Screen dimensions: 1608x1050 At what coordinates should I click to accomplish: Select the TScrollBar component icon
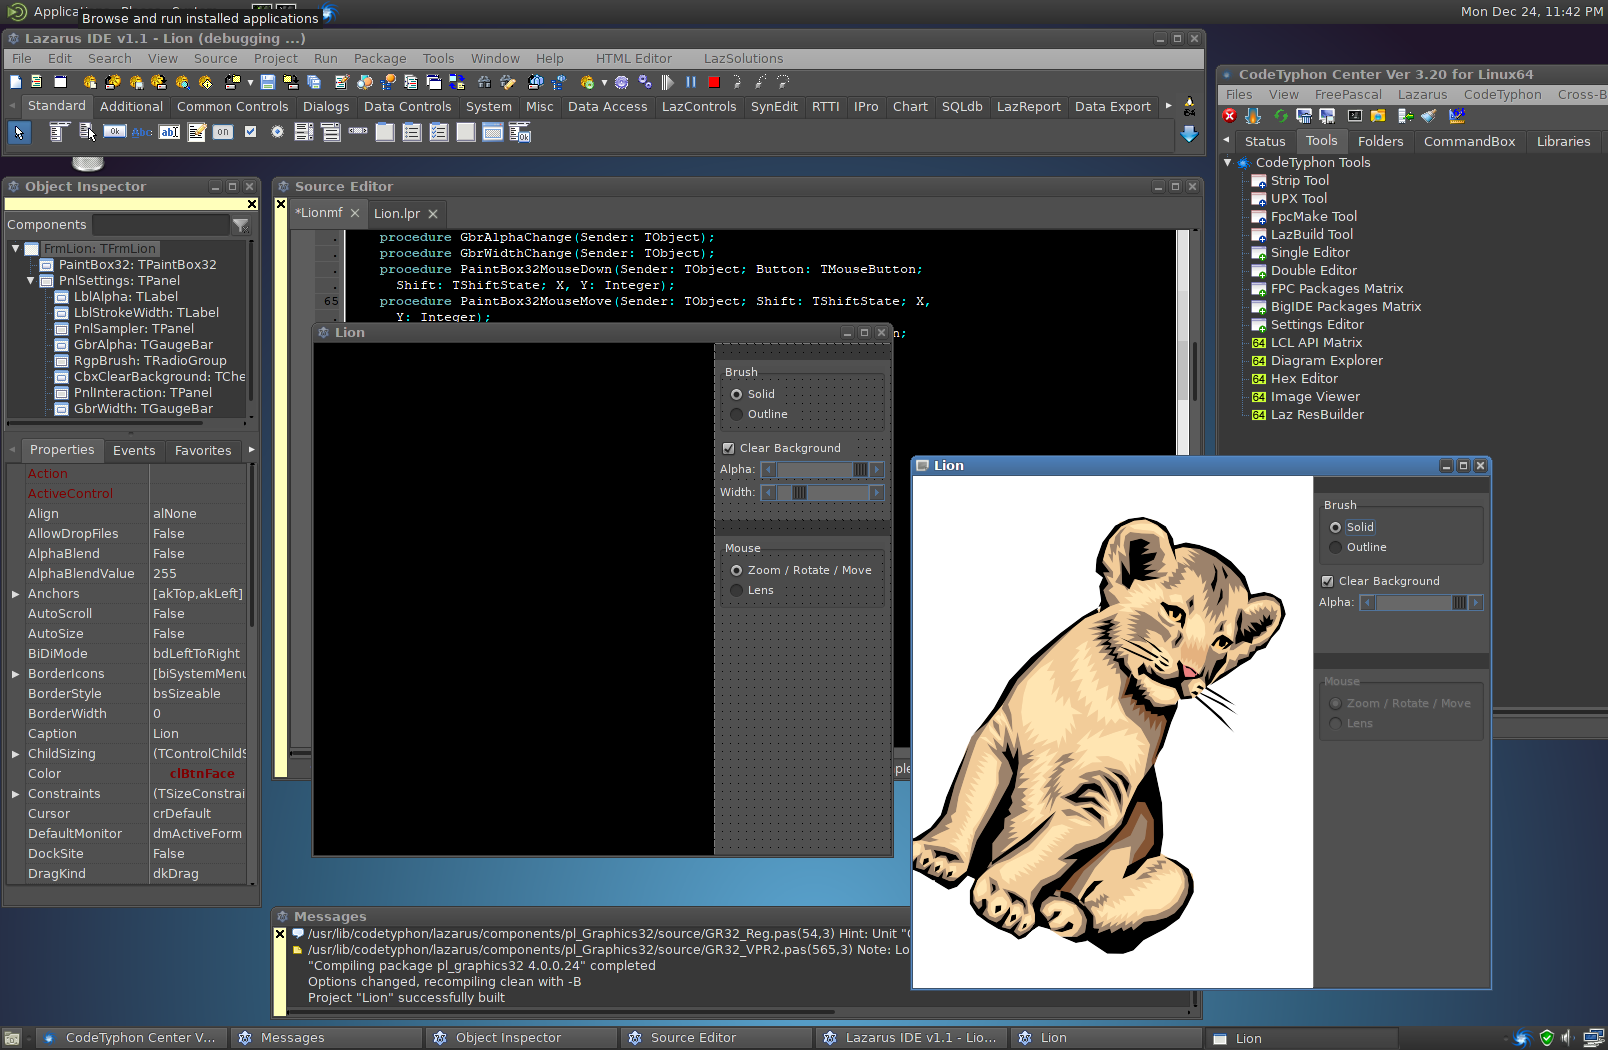click(358, 132)
